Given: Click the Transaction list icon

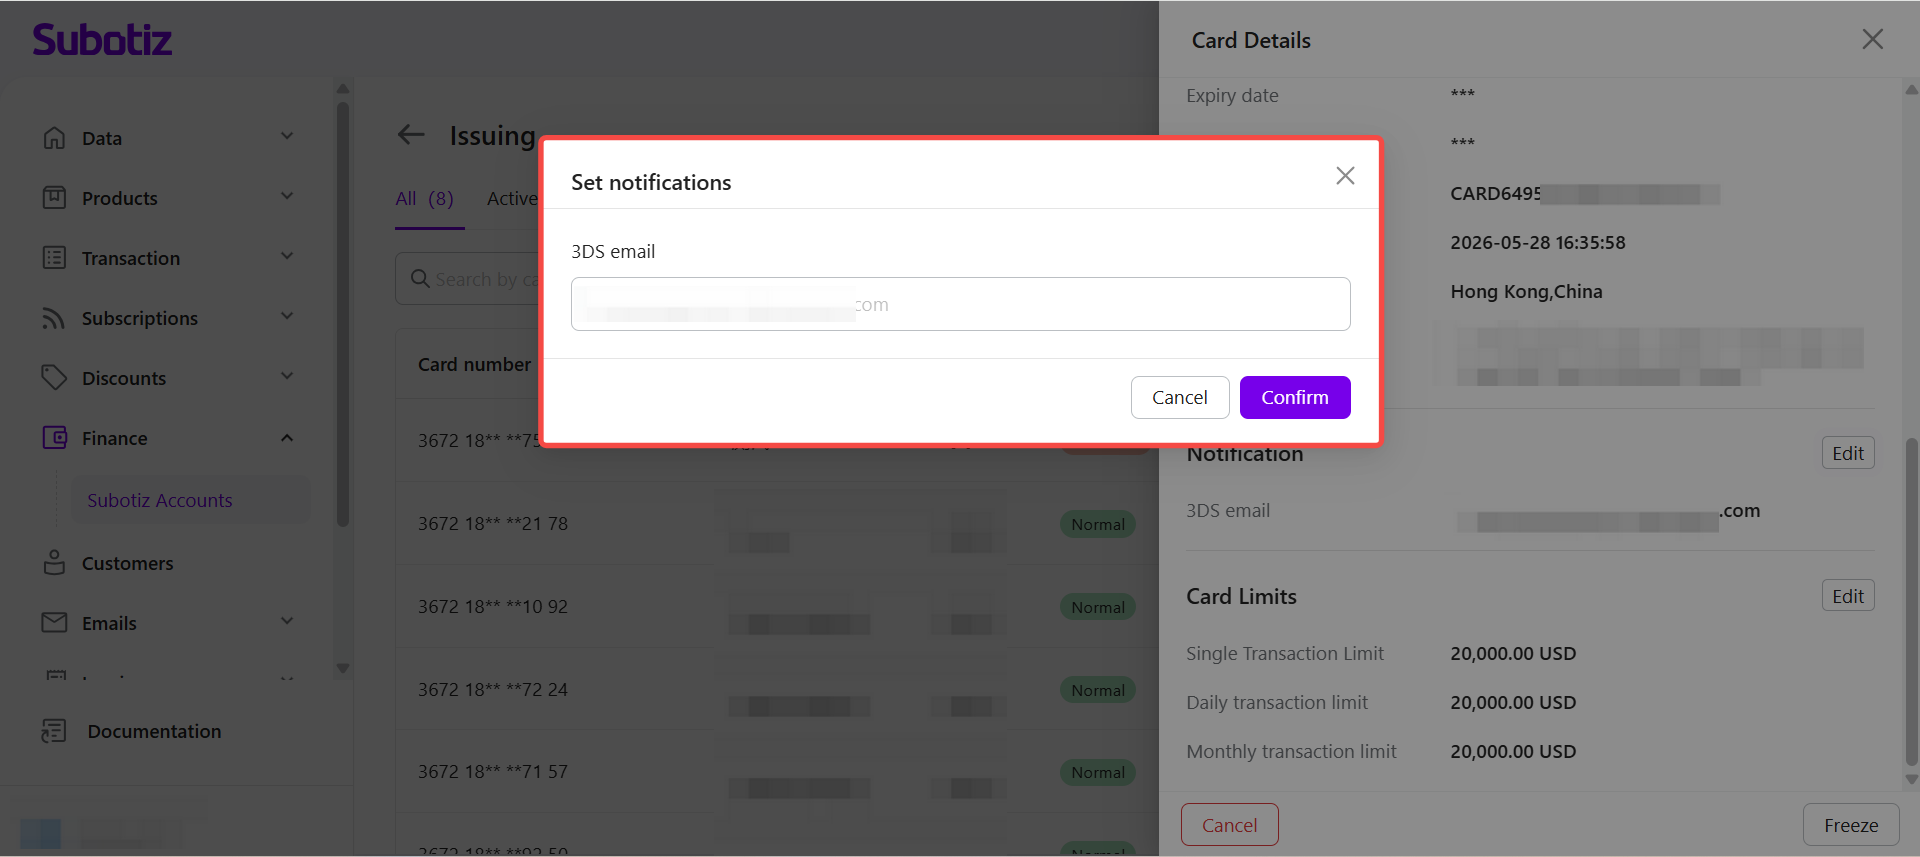Looking at the screenshot, I should pyautogui.click(x=54, y=258).
